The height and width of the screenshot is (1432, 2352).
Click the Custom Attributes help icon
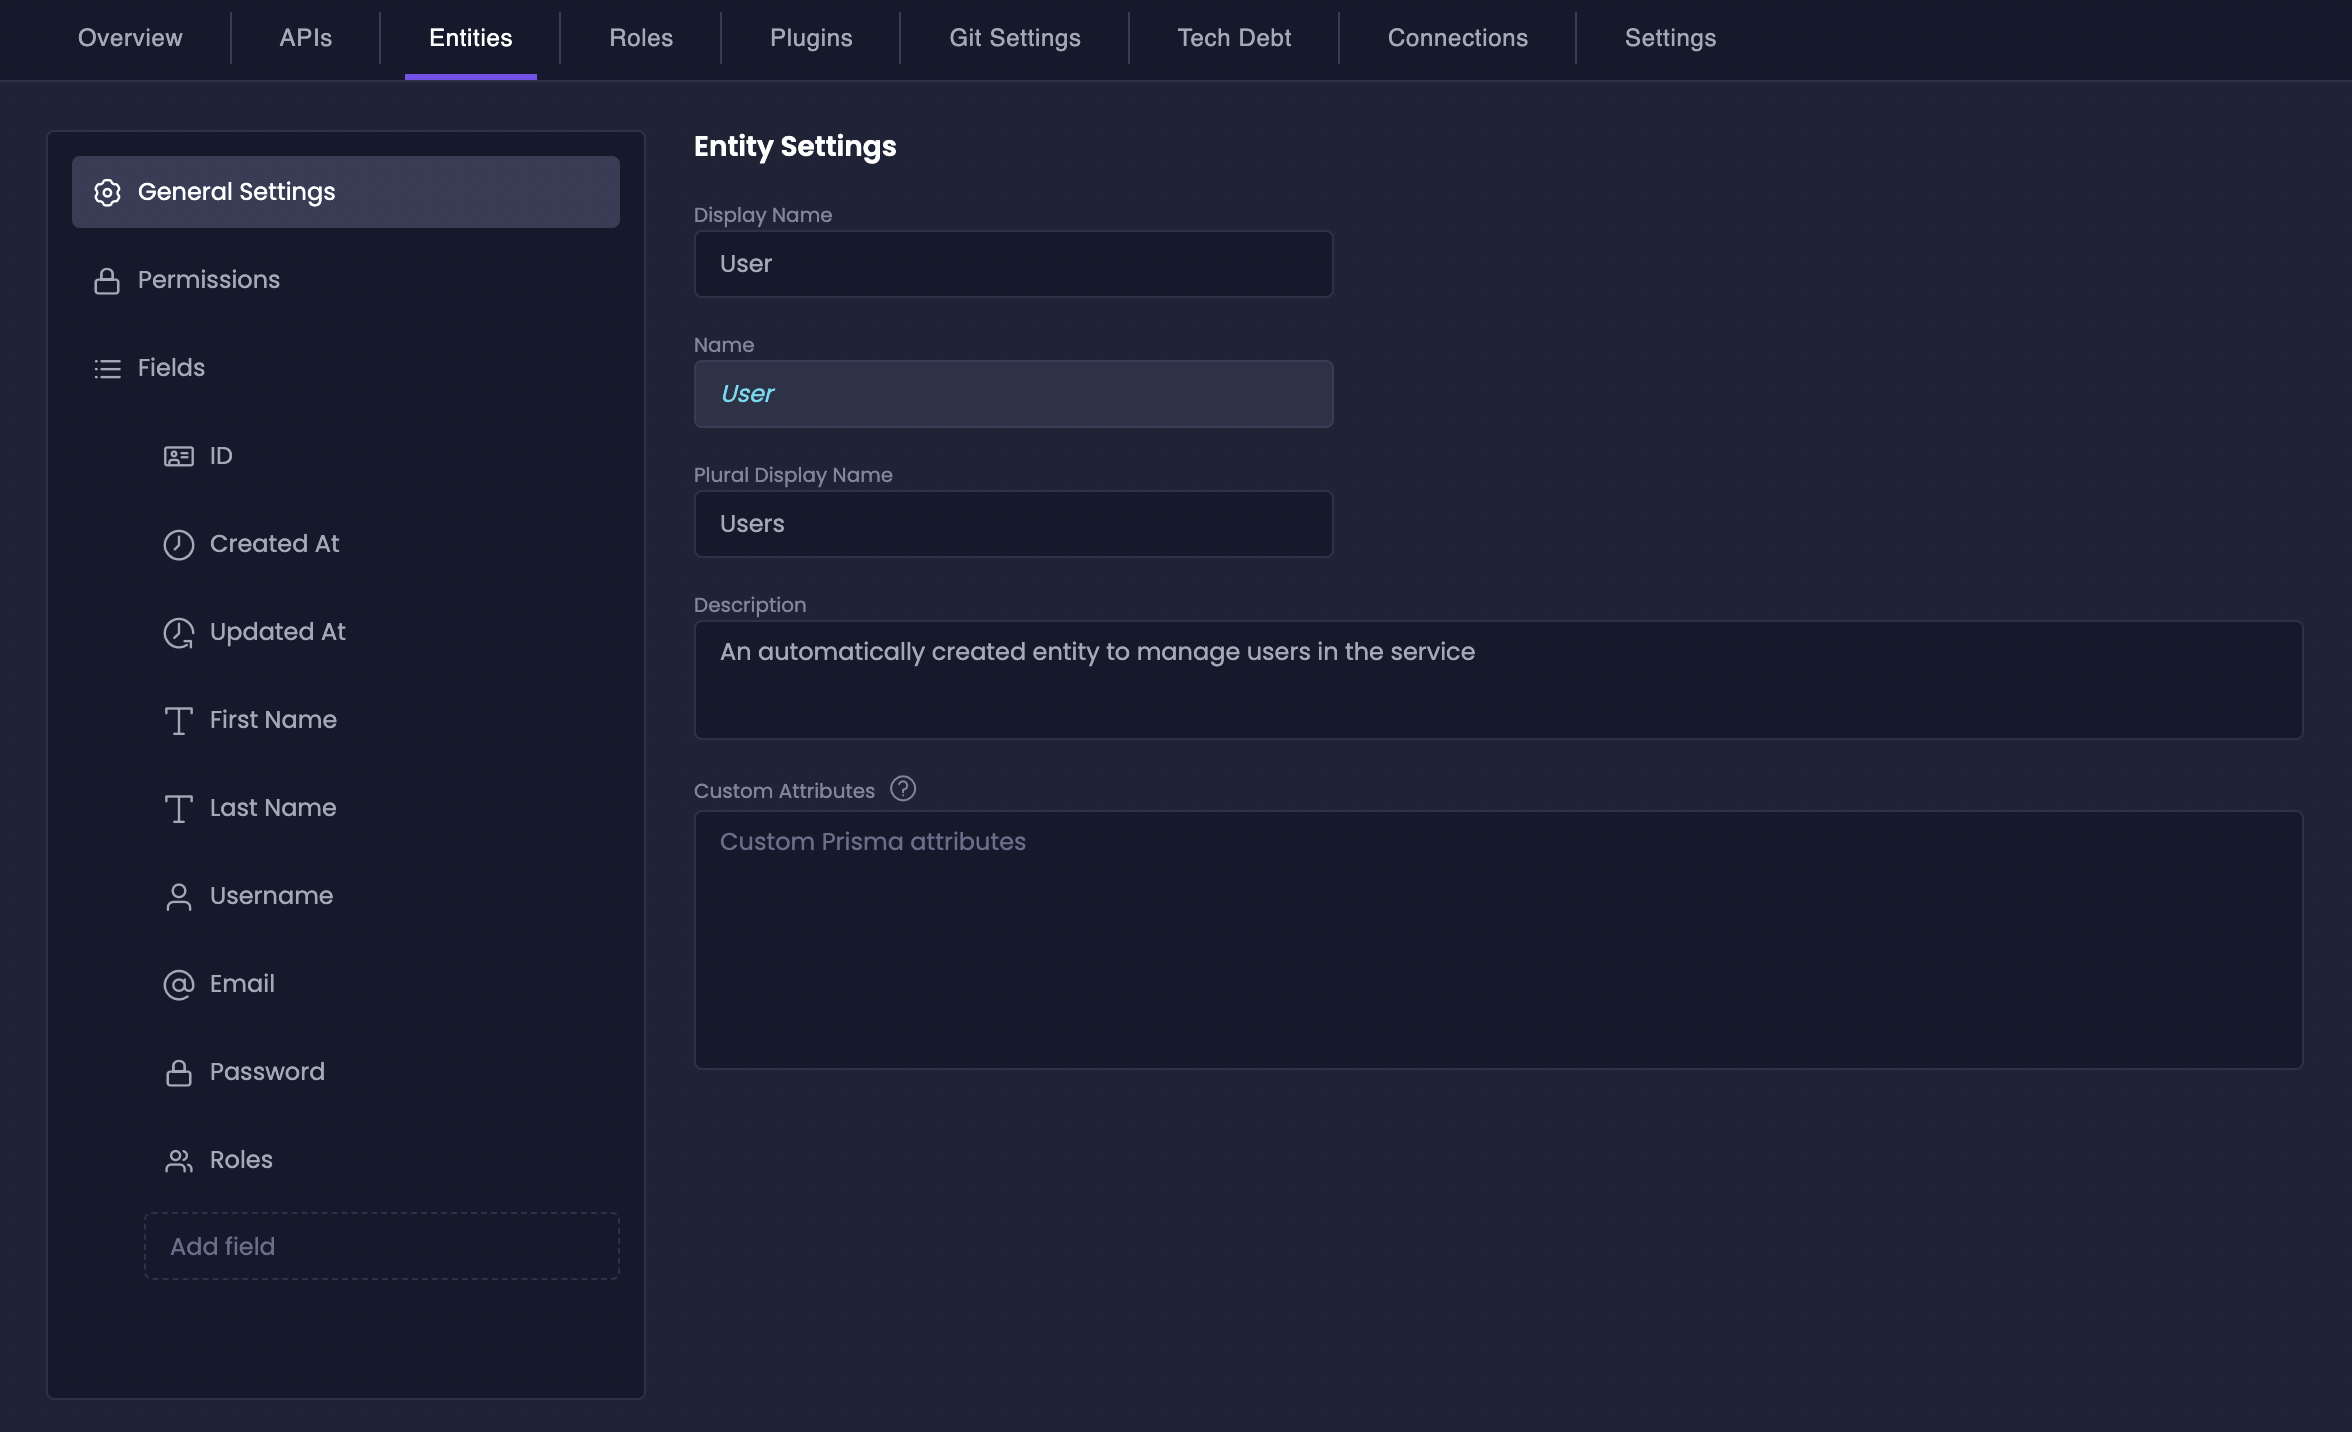903,789
